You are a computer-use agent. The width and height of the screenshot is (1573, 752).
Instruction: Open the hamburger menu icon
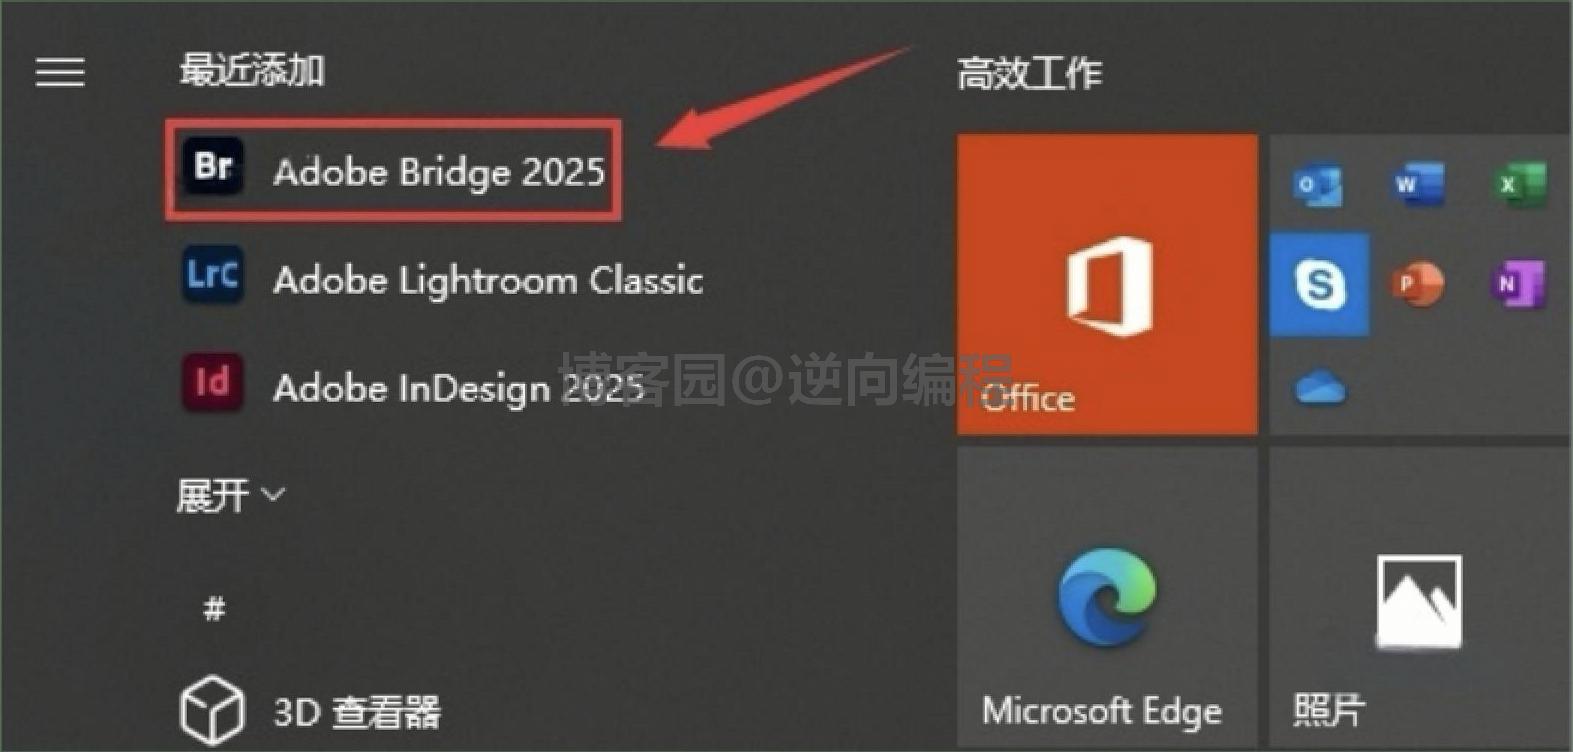60,72
